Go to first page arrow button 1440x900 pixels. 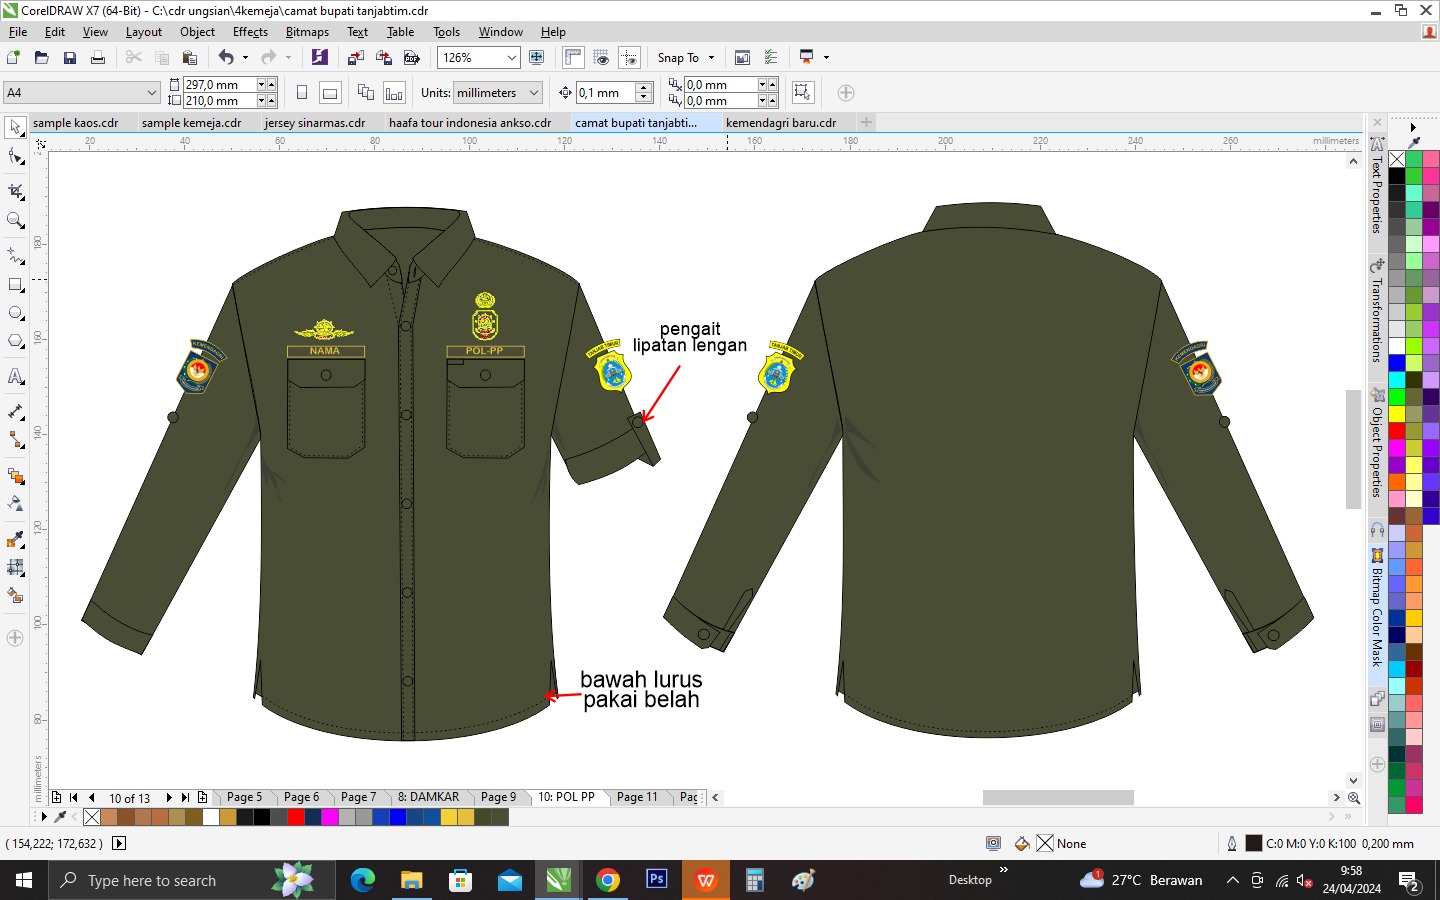point(74,798)
